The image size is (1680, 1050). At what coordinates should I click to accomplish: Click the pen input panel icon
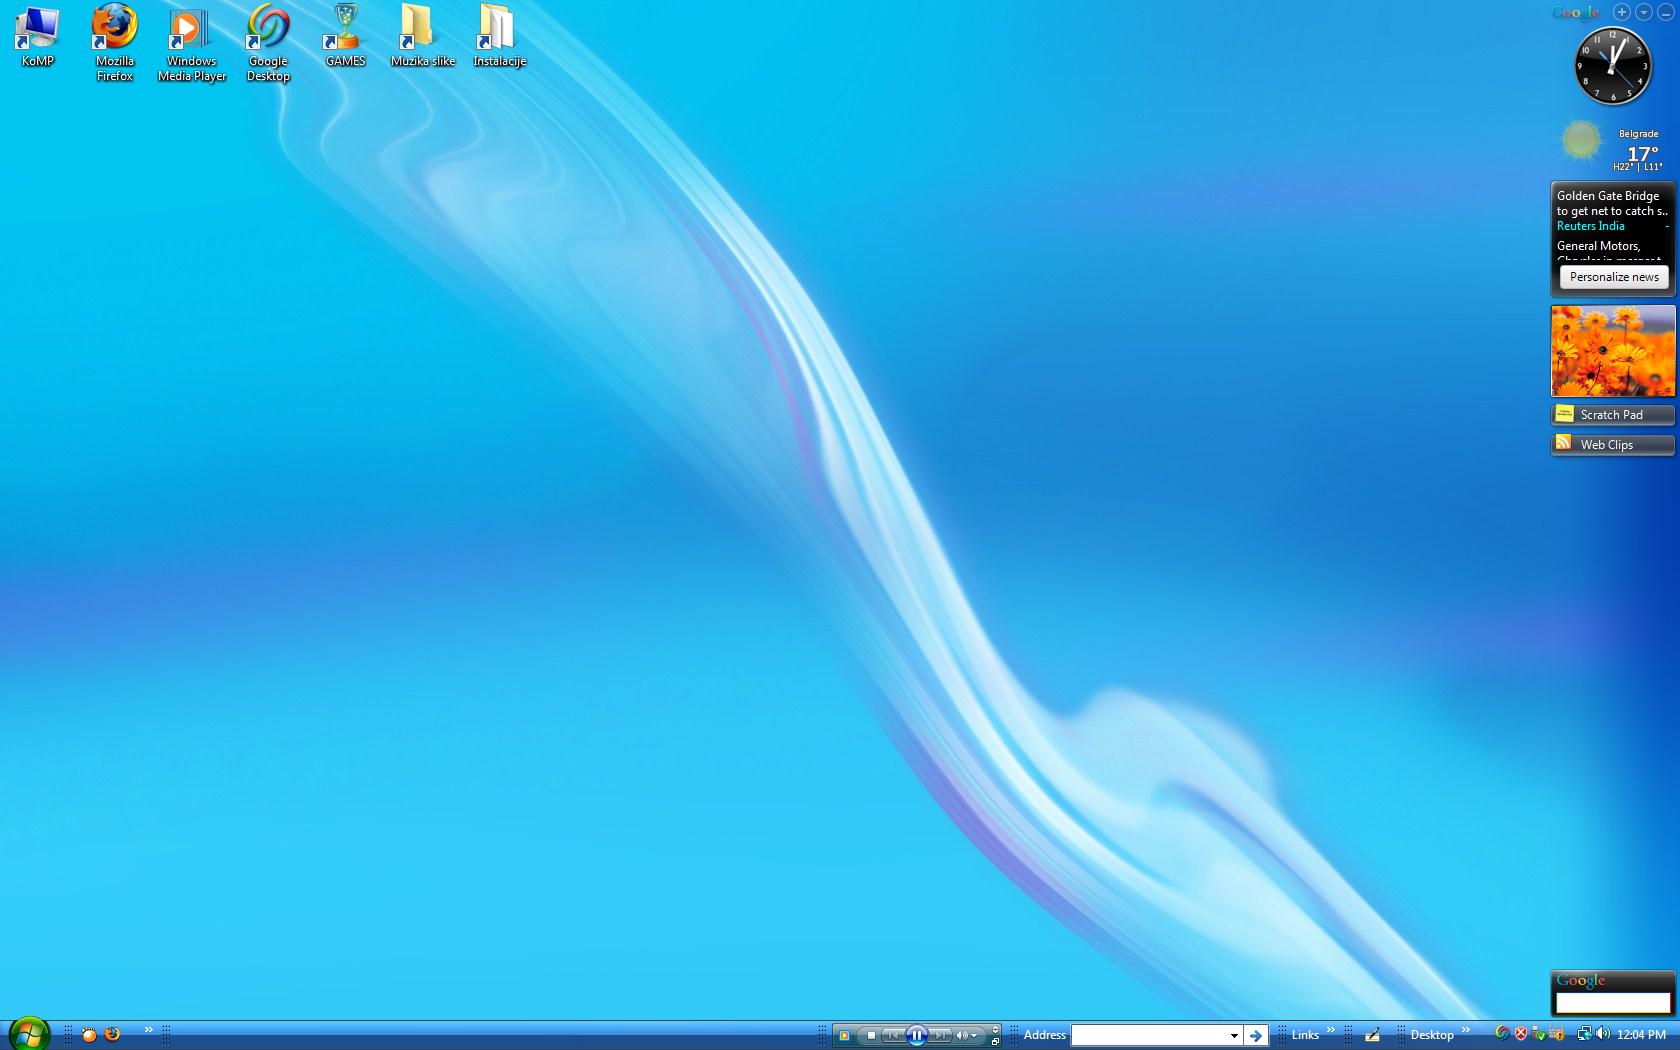pos(1372,1035)
